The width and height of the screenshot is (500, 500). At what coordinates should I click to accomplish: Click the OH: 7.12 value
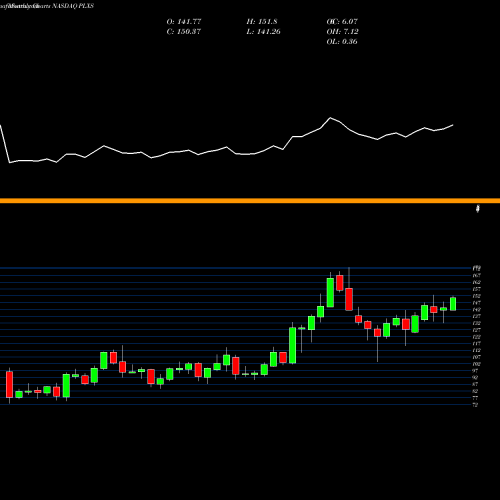[342, 32]
